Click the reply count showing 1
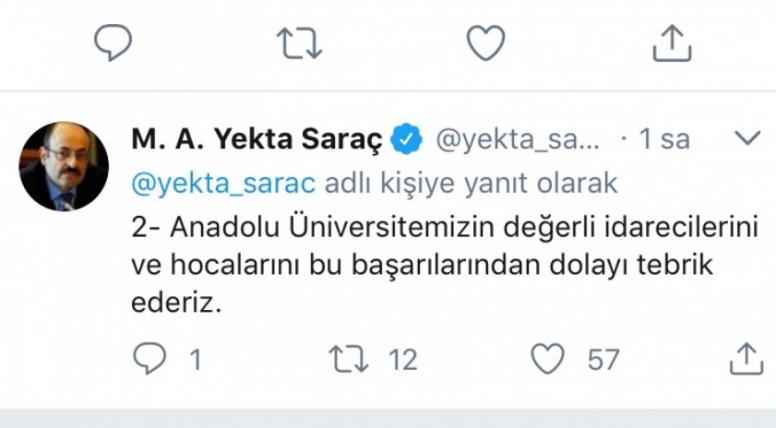The width and height of the screenshot is (776, 428). tap(196, 360)
